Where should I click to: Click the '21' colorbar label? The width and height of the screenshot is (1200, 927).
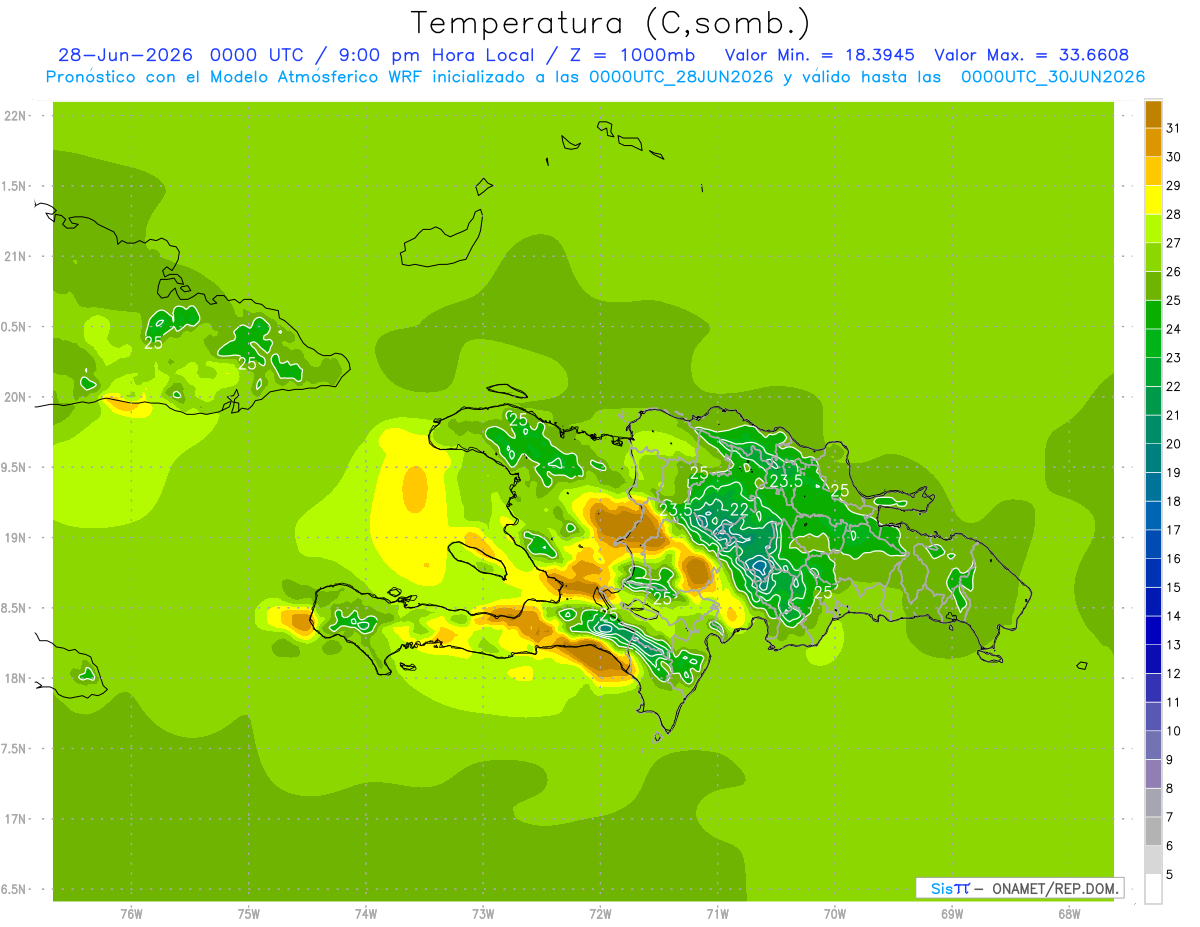click(x=1174, y=415)
